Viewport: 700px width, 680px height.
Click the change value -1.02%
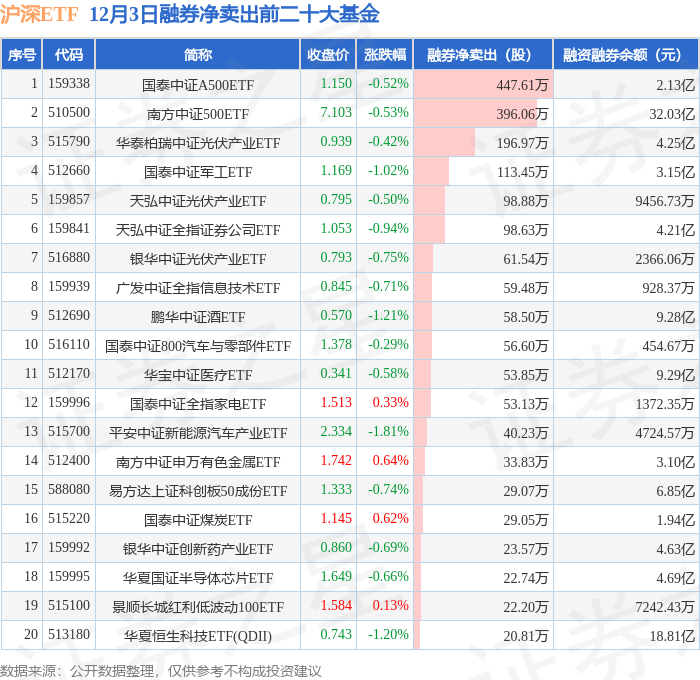tap(388, 171)
